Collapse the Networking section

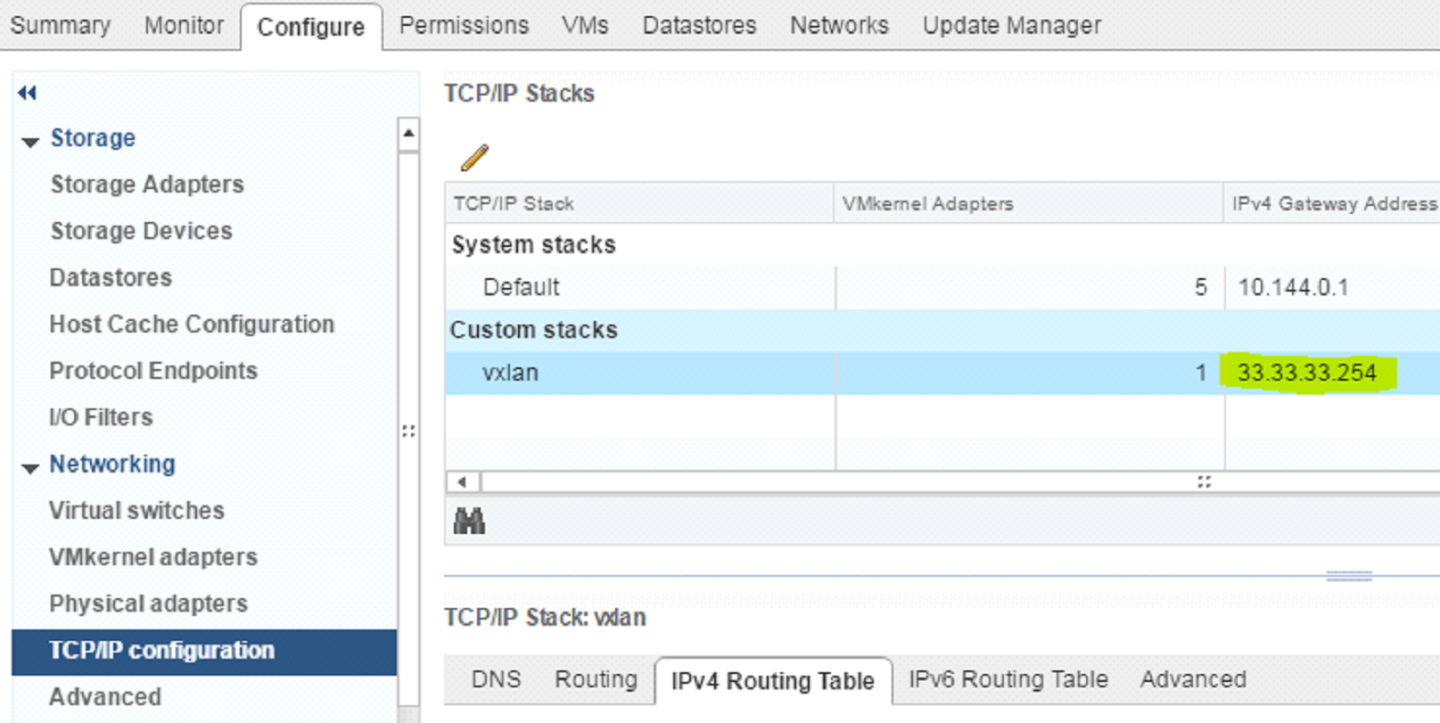[x=31, y=463]
